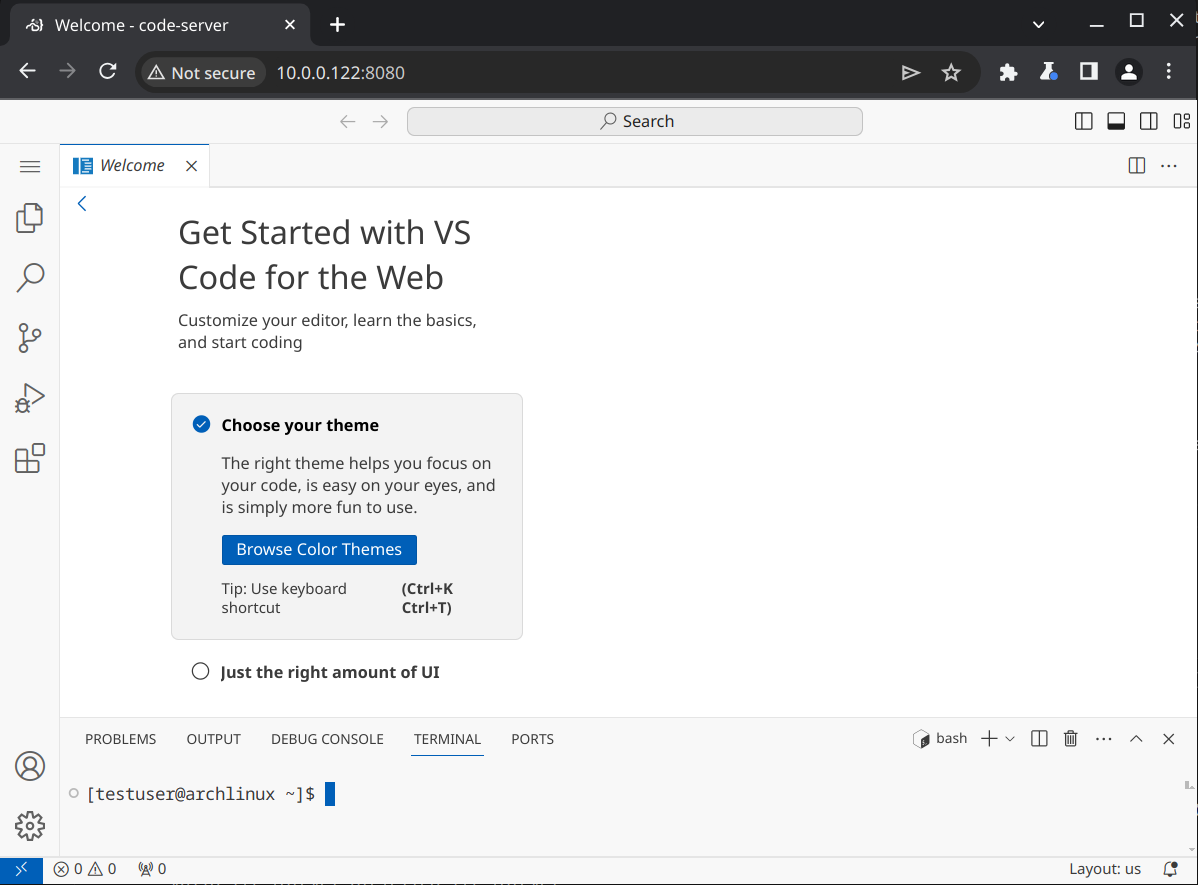The image size is (1198, 885).
Task: Close the Welcome - code-server browser tab
Action: click(x=290, y=24)
